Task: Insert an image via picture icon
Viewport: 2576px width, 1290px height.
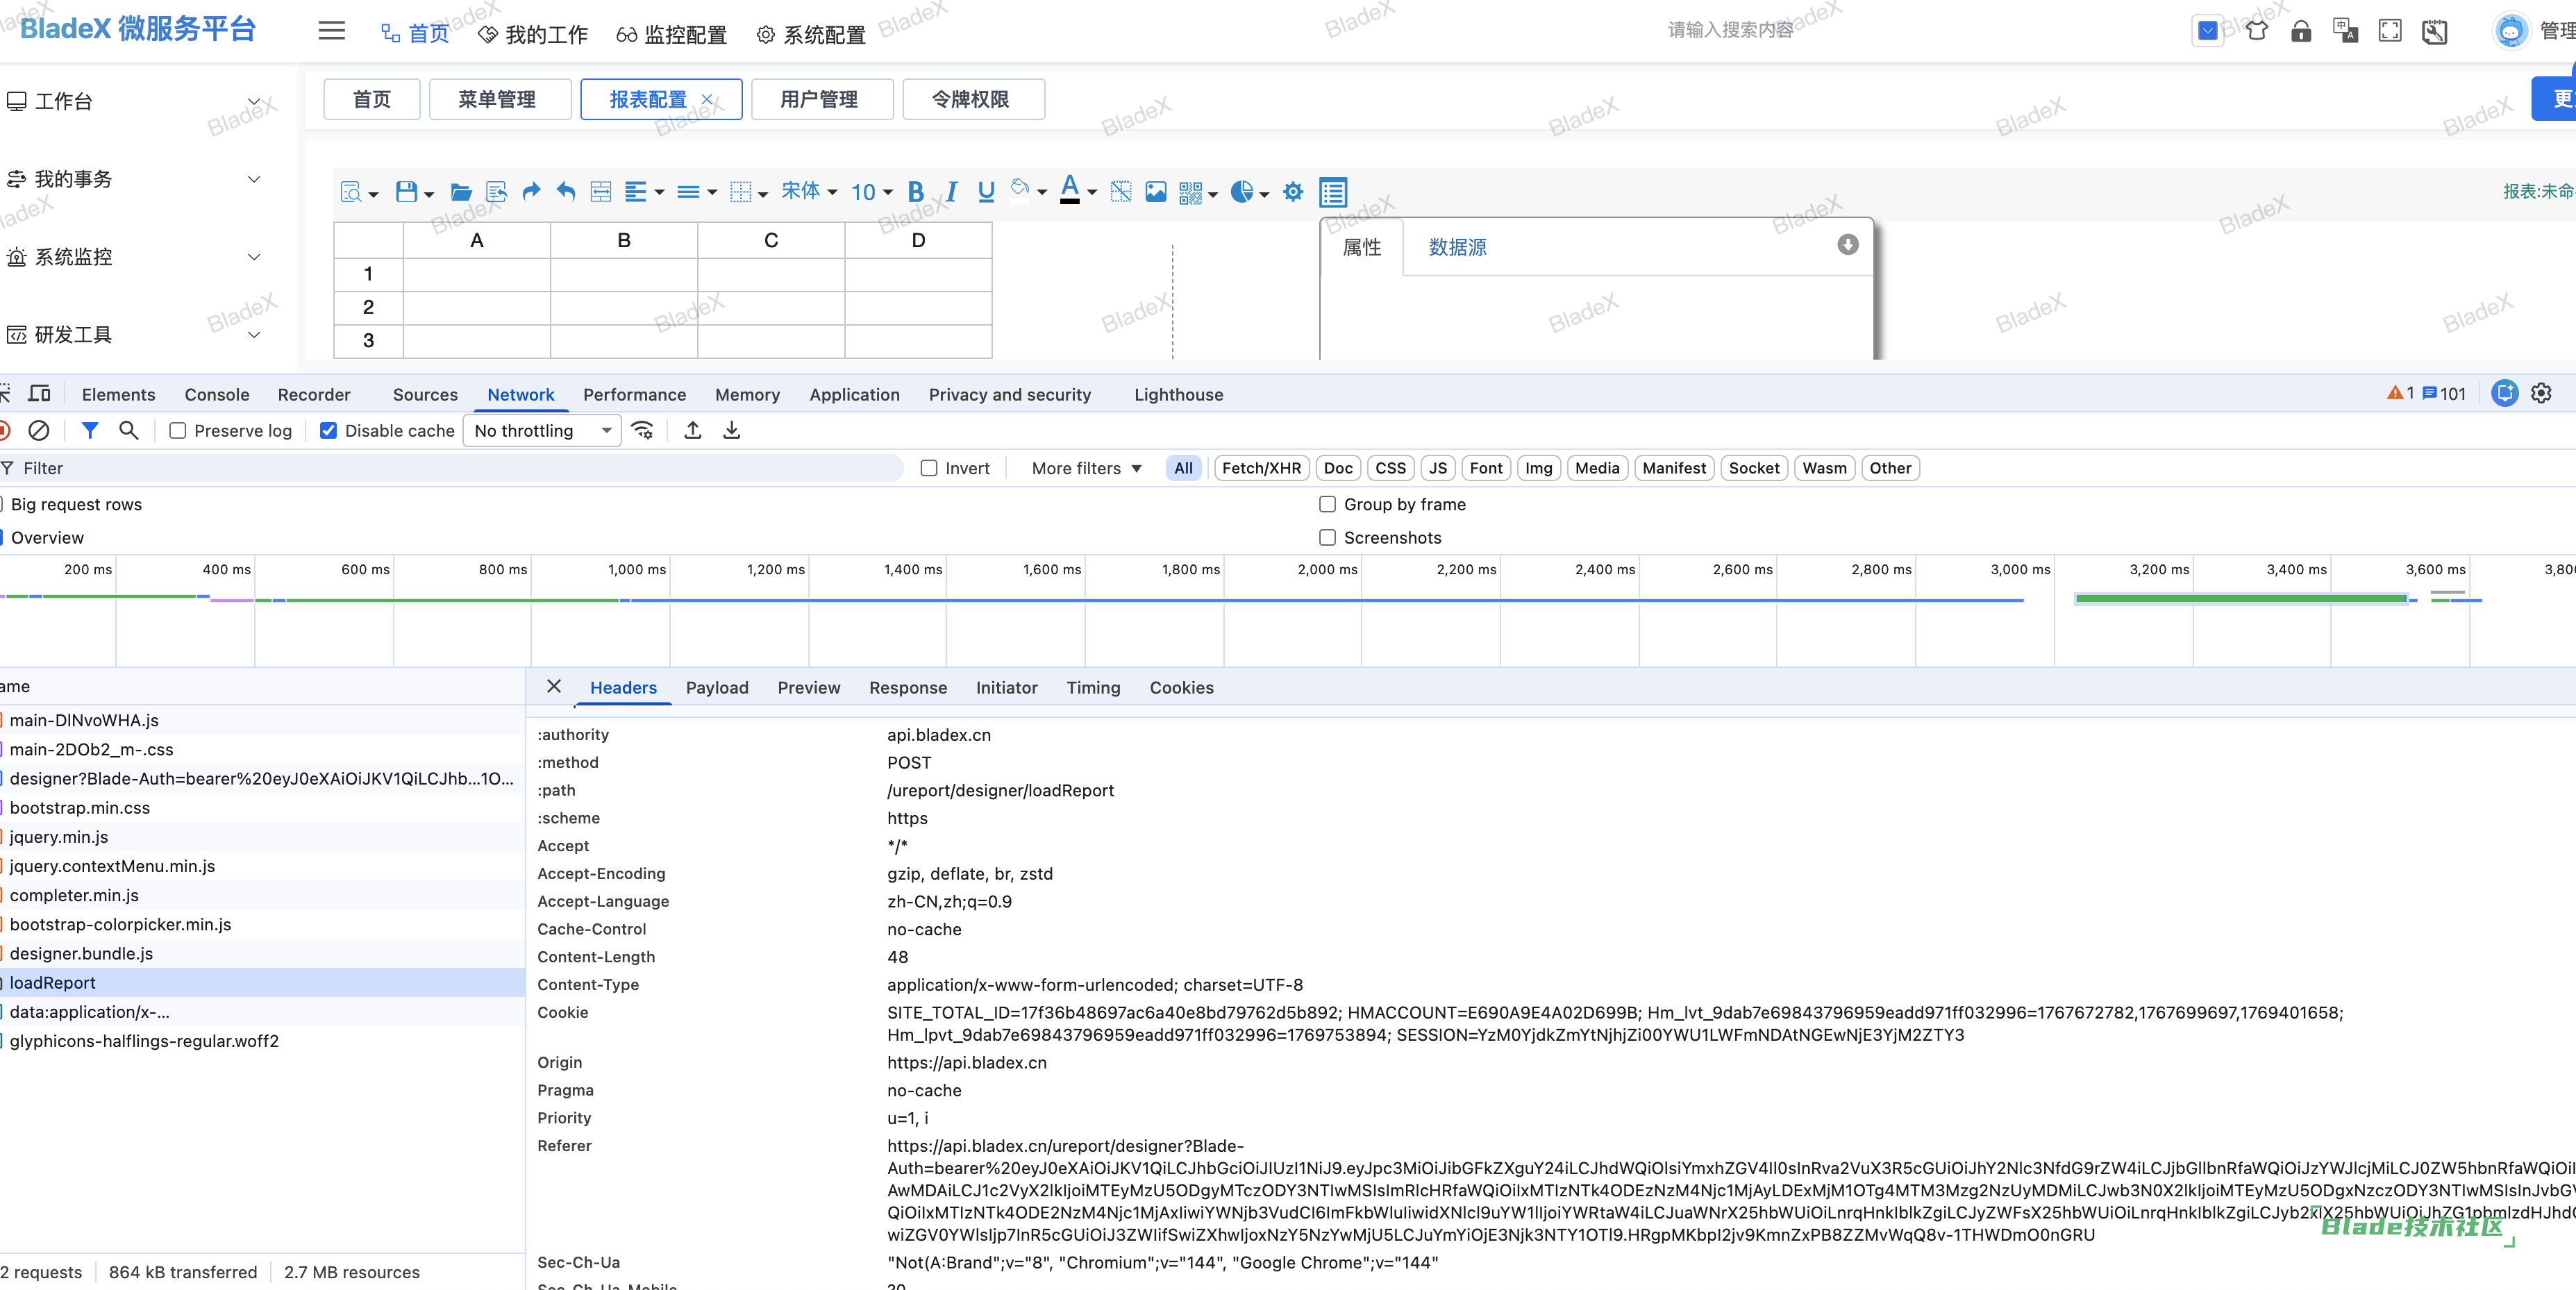Action: (x=1155, y=192)
